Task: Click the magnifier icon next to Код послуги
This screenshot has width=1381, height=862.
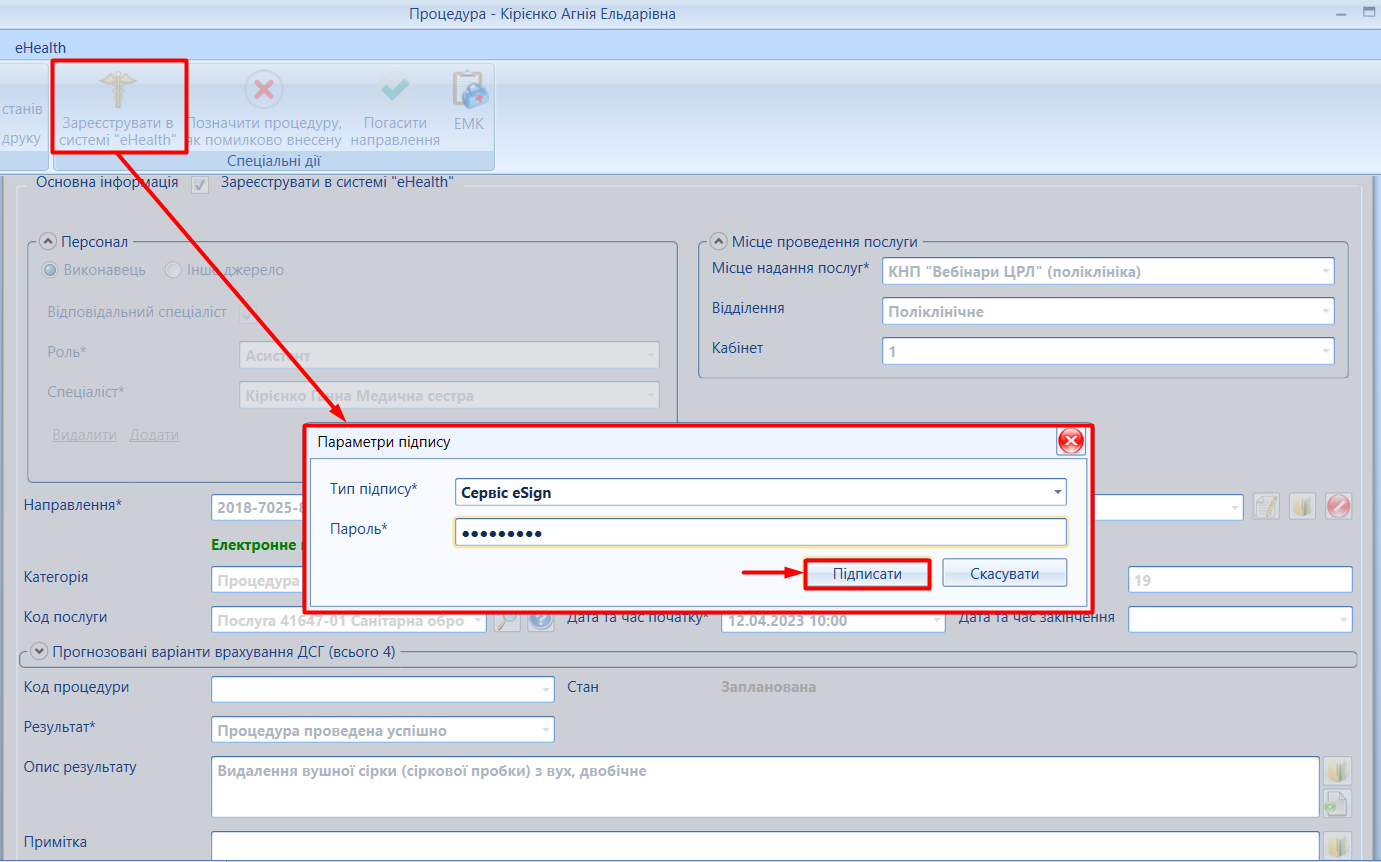Action: [507, 620]
